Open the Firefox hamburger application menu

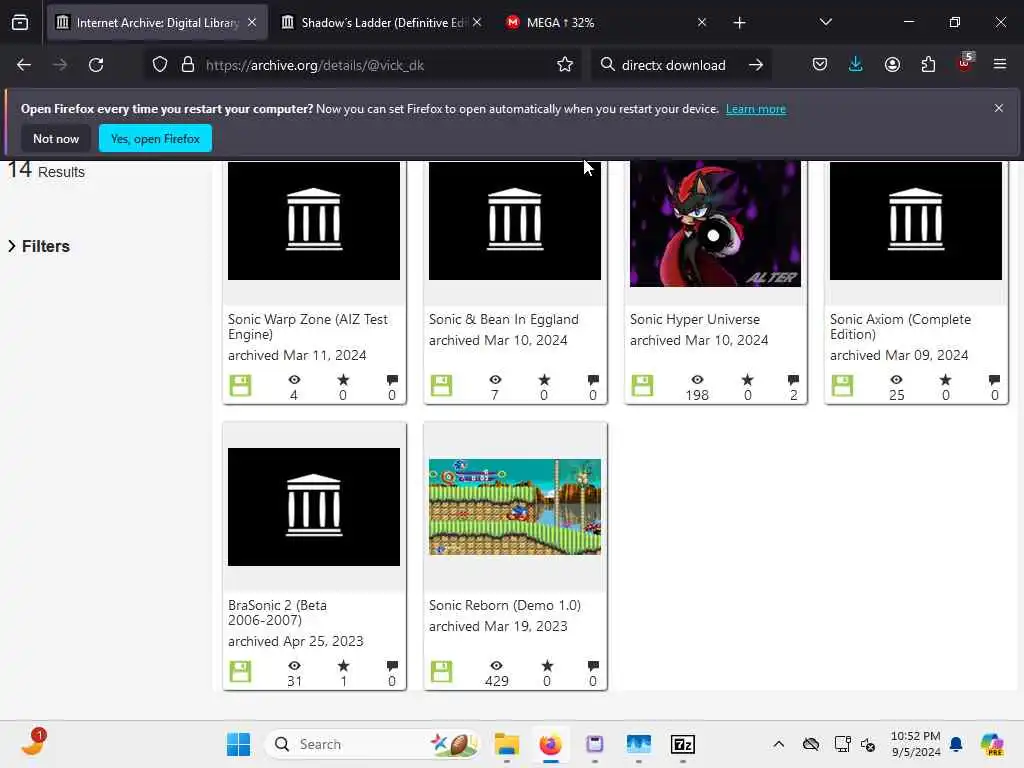(x=999, y=65)
